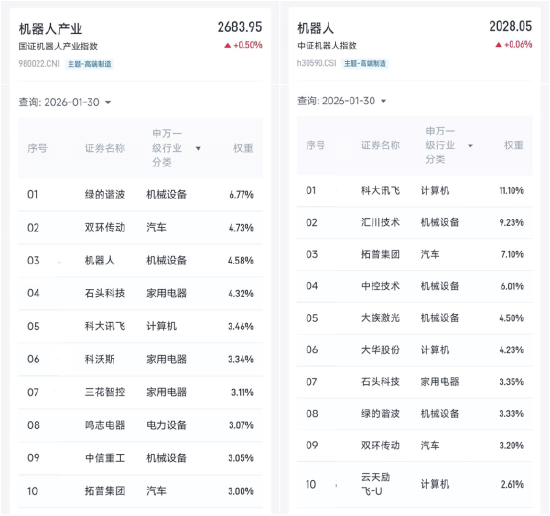Image resolution: width=550 pixels, height=516 pixels.
Task: Select 绿的谐波 with weight 3.33%
Action: click(x=381, y=414)
